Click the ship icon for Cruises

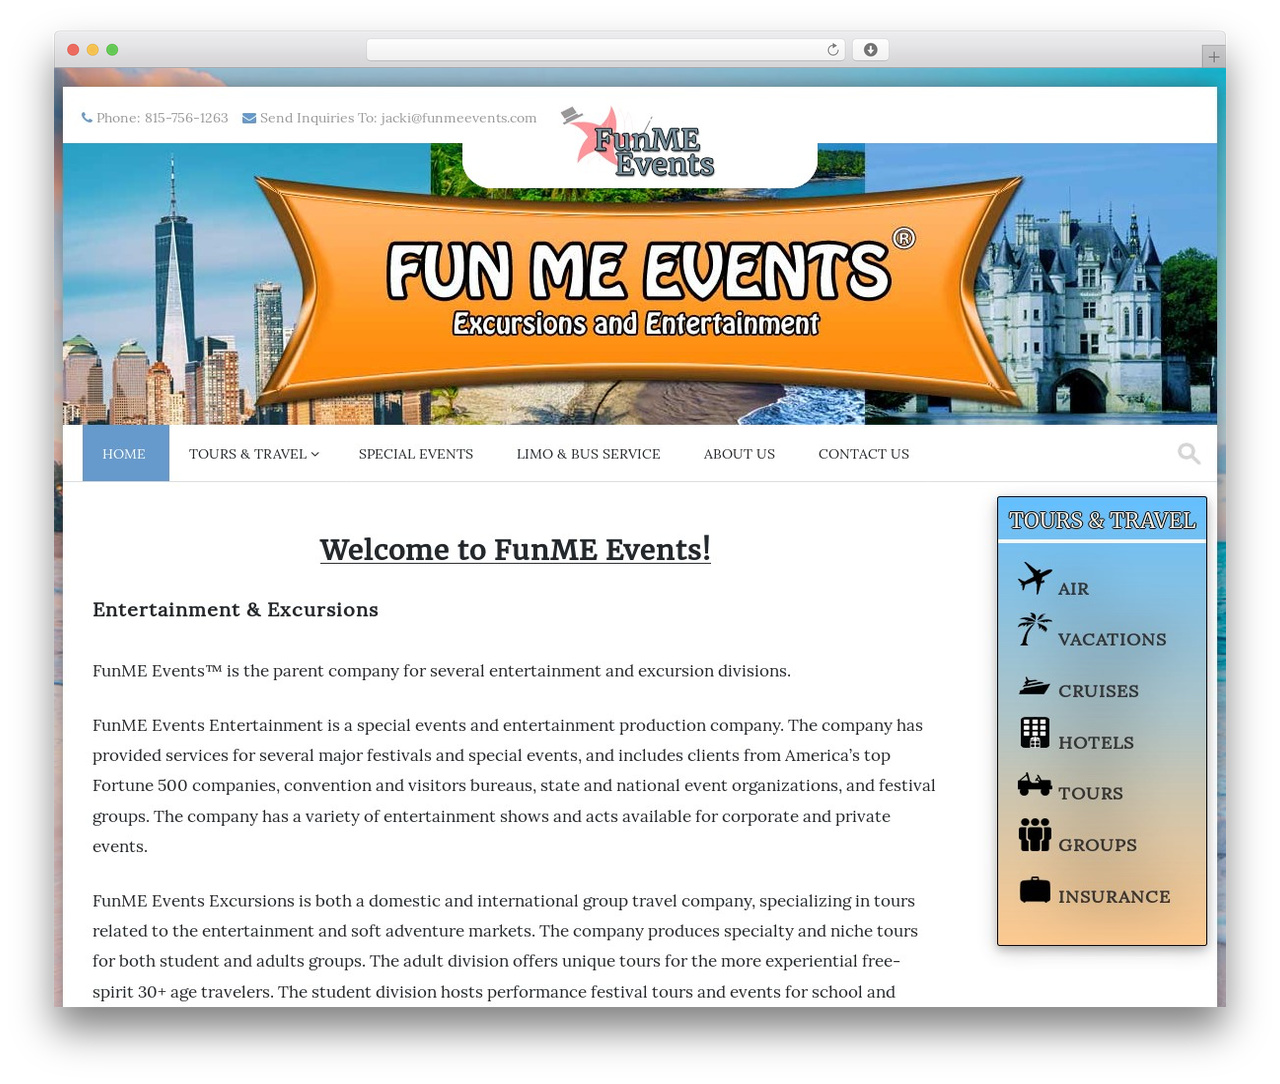pos(1035,685)
